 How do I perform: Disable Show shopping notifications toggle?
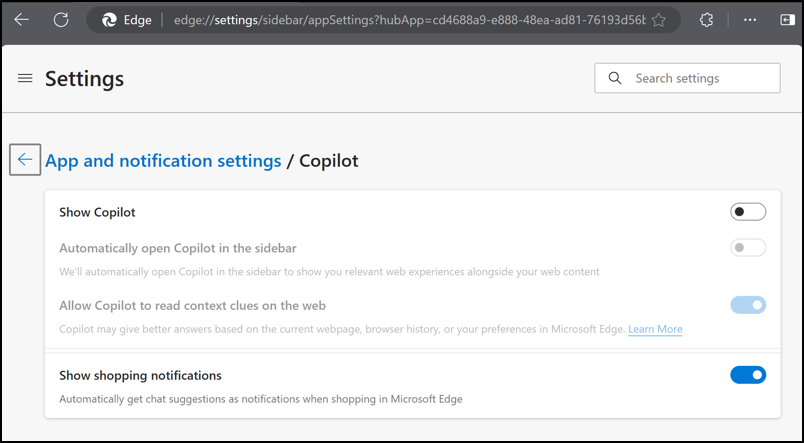coord(748,375)
